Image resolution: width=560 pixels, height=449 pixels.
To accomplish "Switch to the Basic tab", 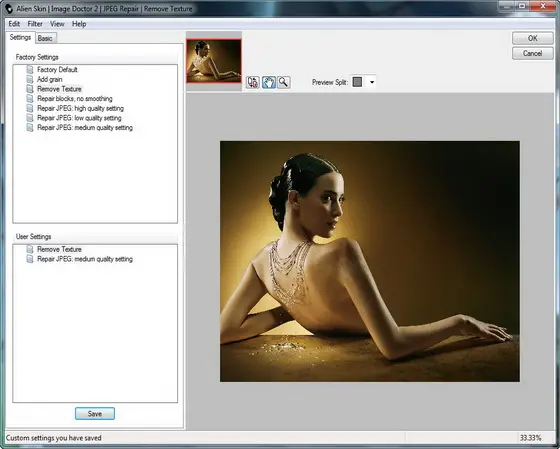I will pos(45,38).
